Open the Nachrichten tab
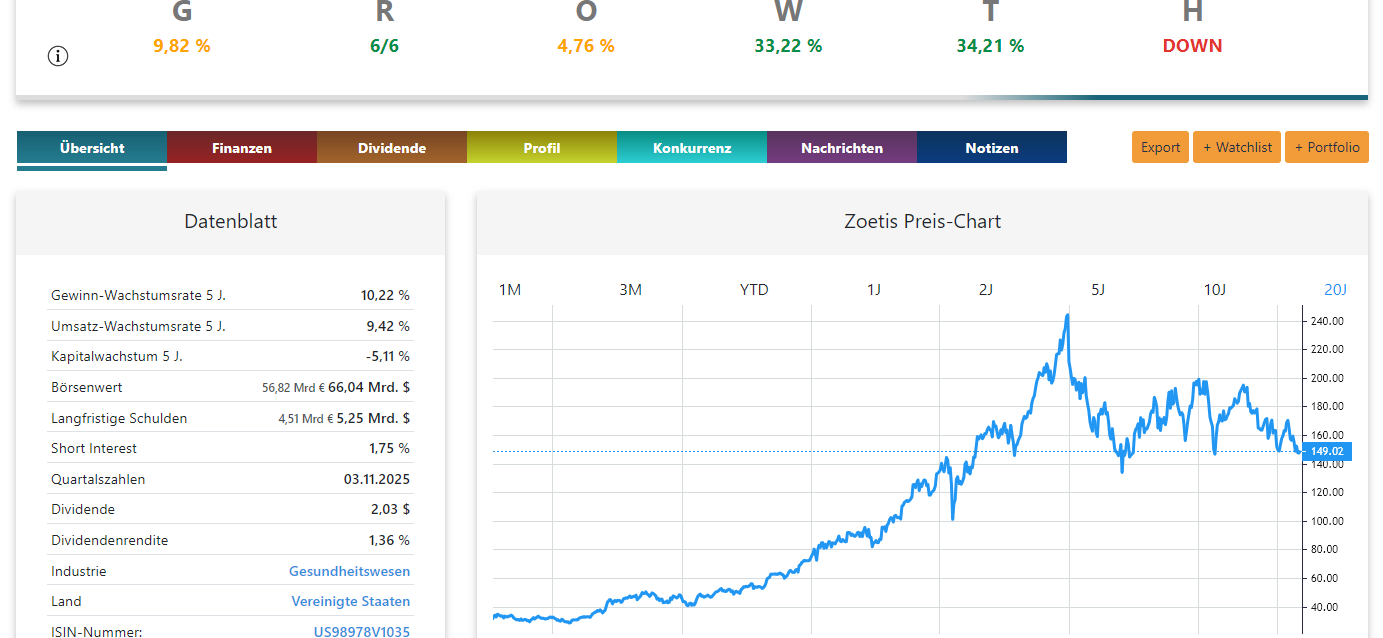 coord(842,148)
